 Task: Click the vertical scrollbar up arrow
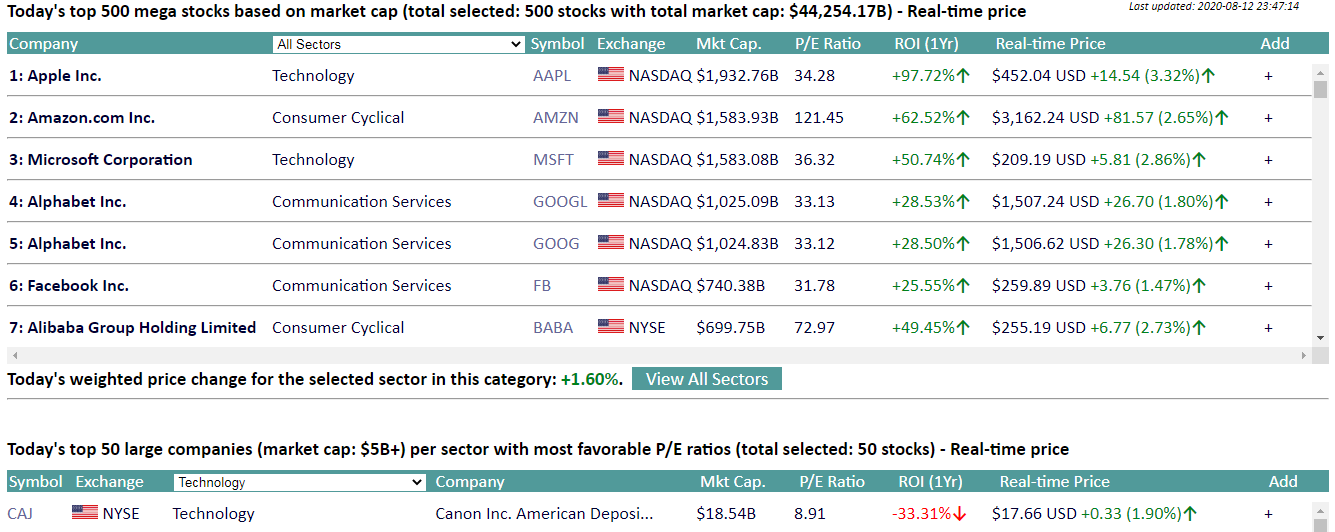1320,71
